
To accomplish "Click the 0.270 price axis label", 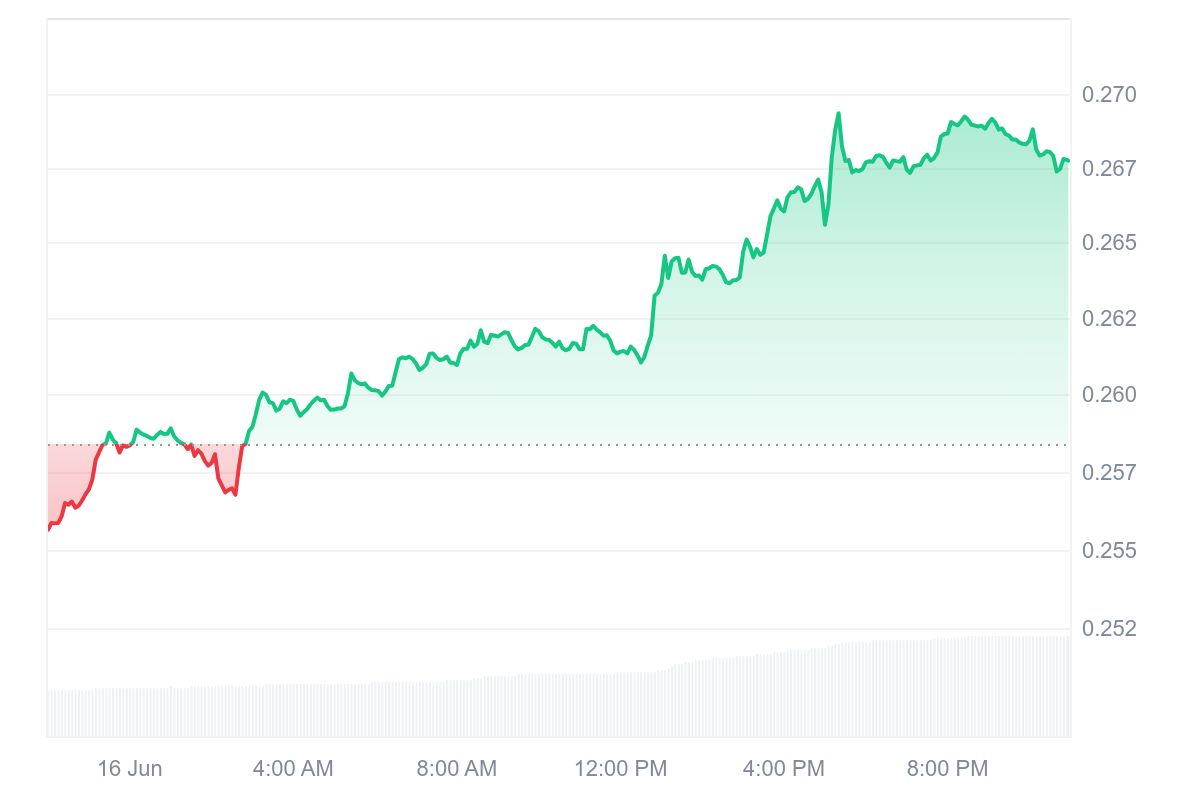I will [x=1109, y=95].
